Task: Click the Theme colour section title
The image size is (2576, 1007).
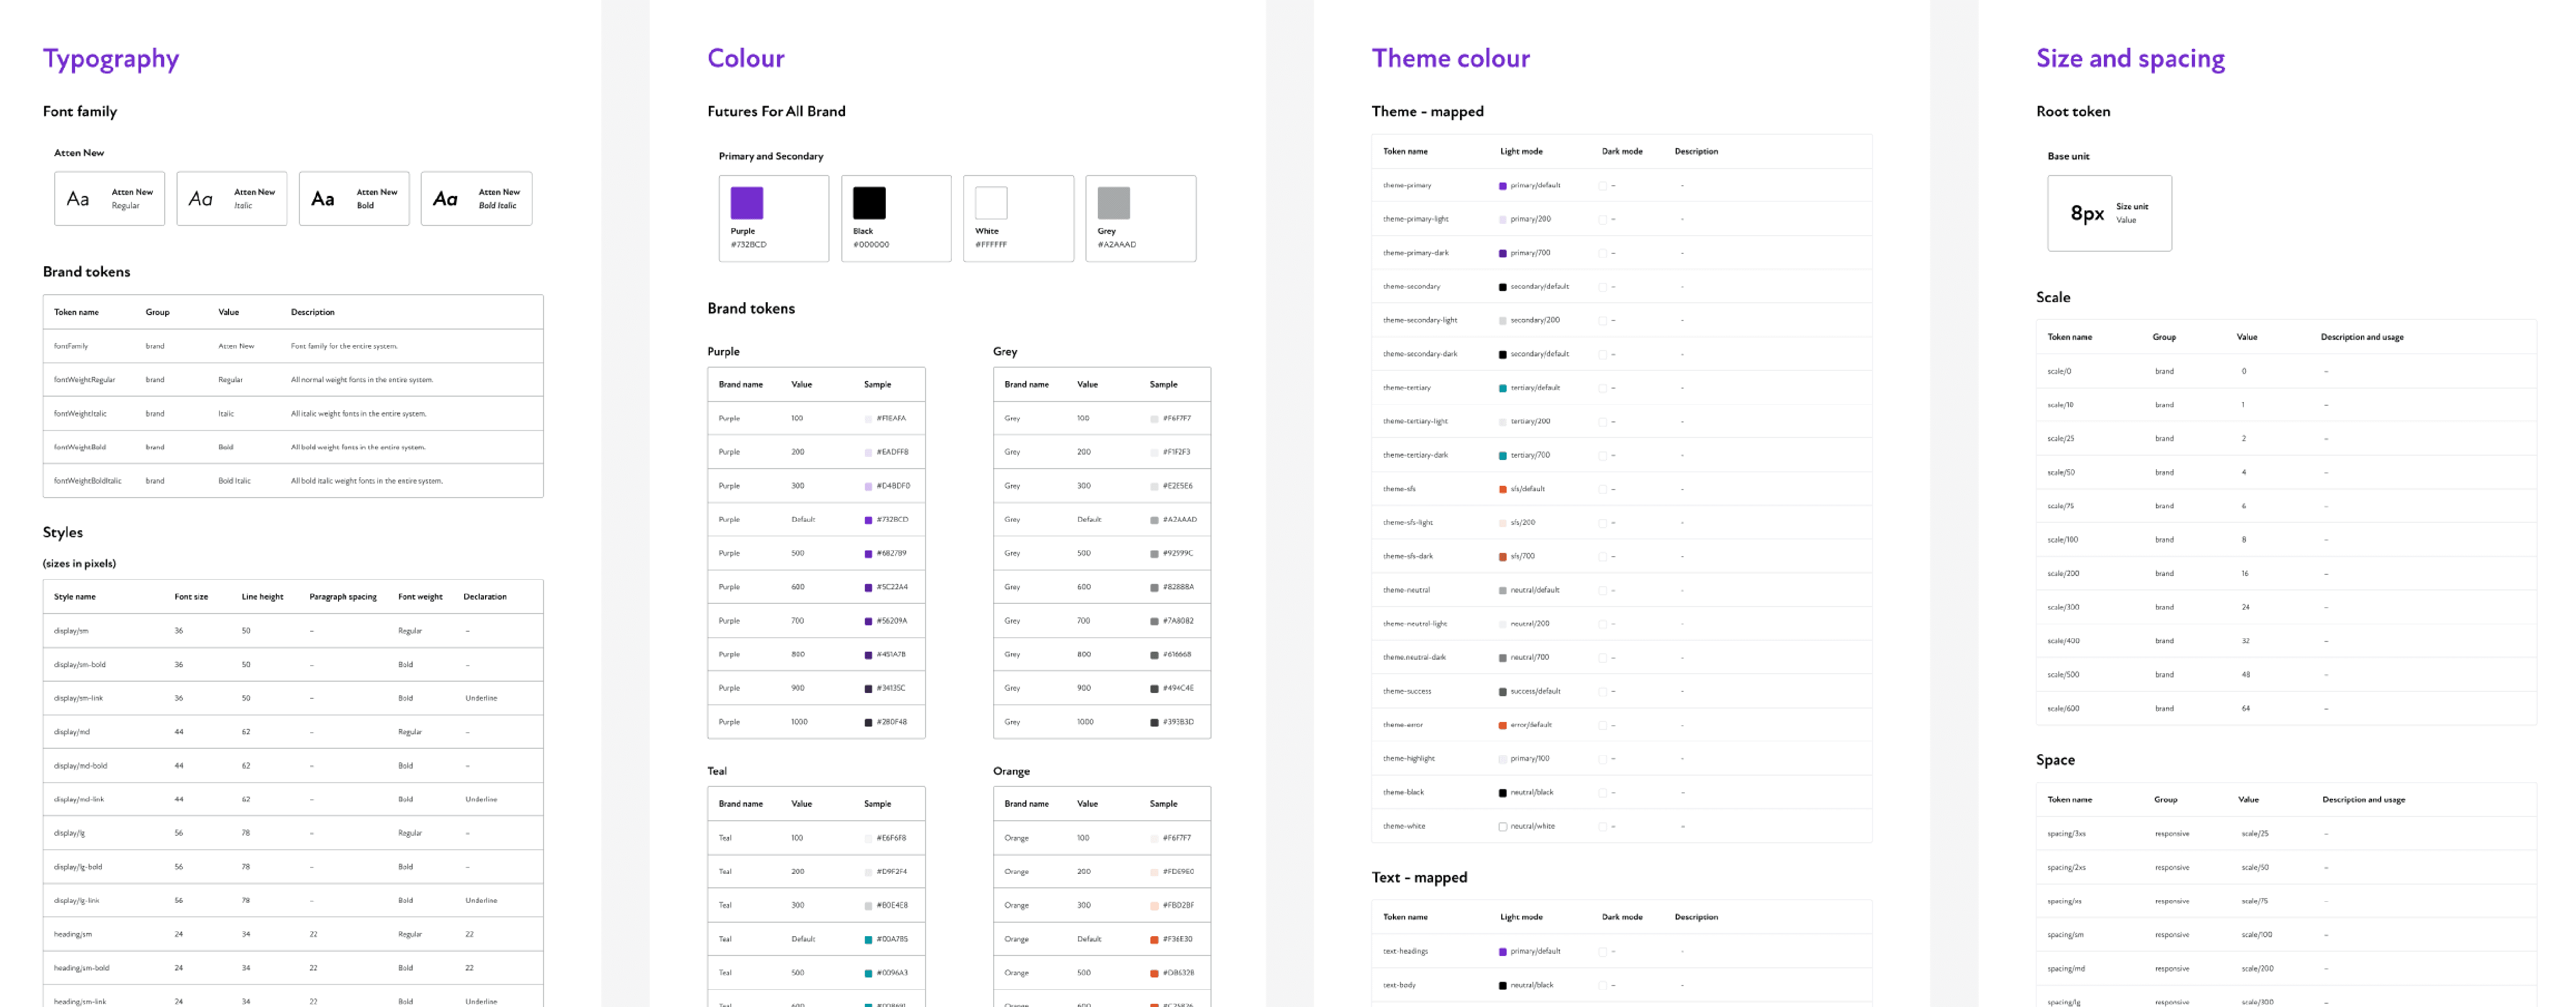Action: tap(1450, 58)
